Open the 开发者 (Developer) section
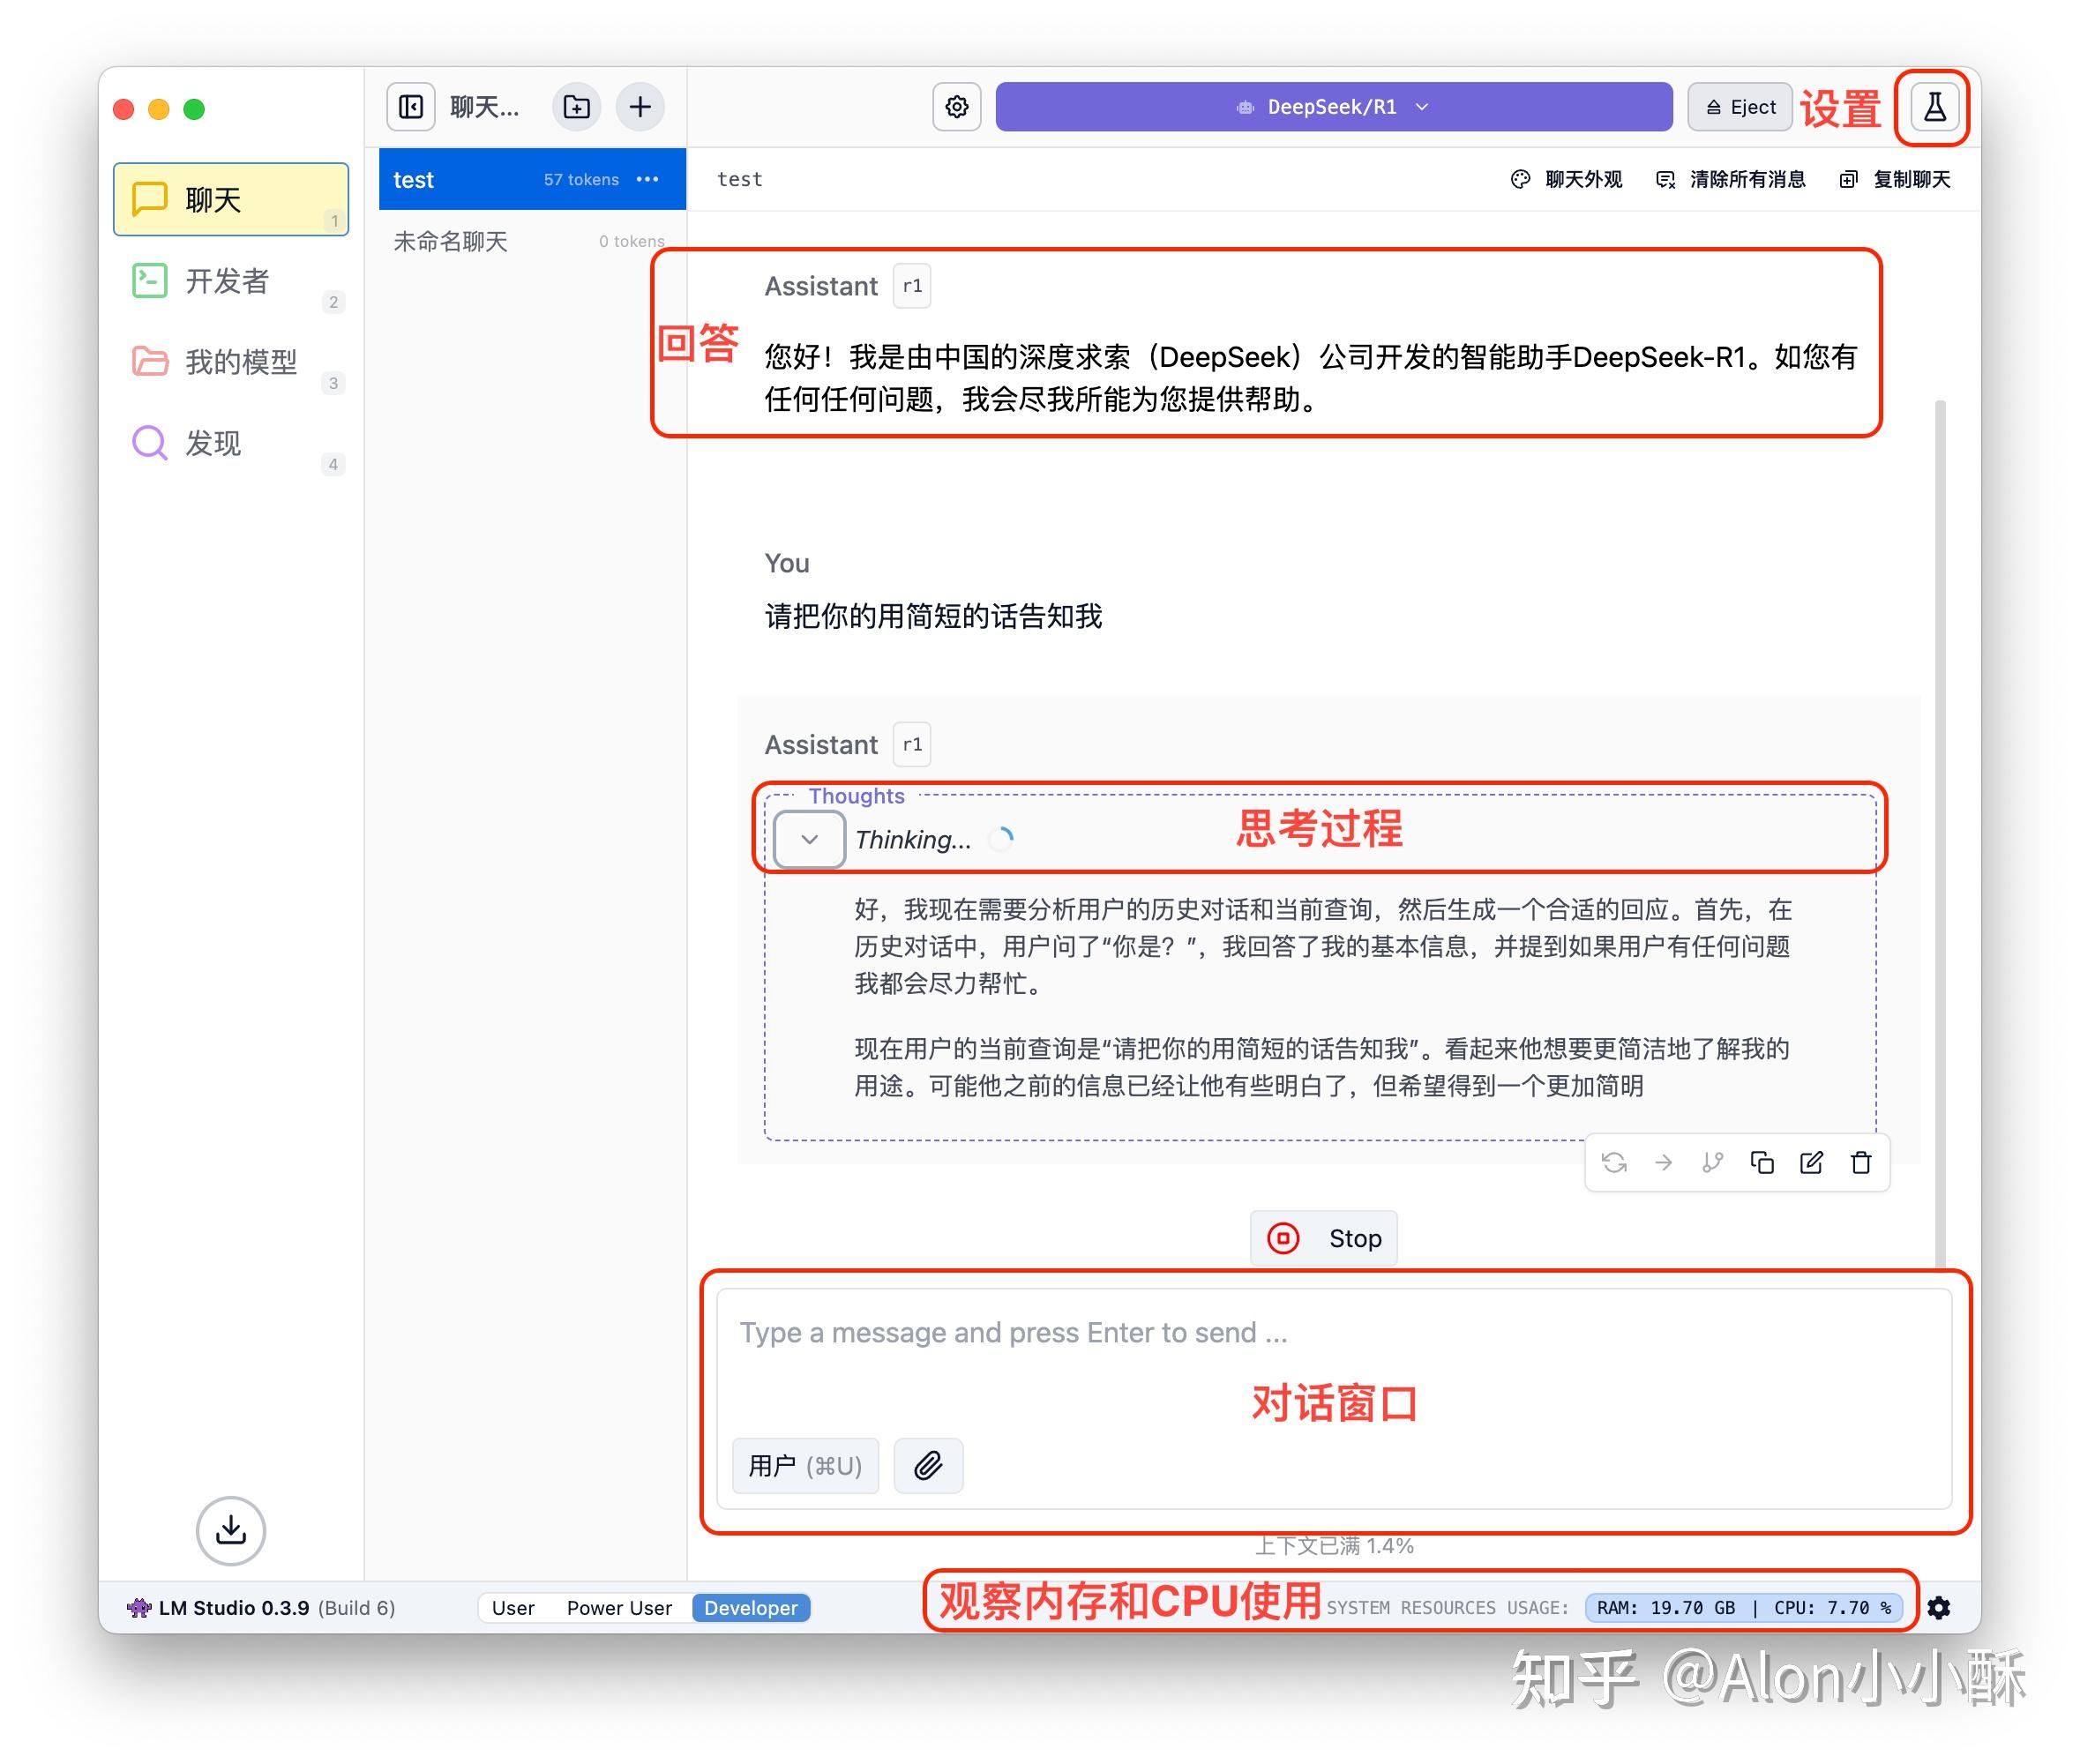This screenshot has width=2080, height=1764. pyautogui.click(x=227, y=281)
